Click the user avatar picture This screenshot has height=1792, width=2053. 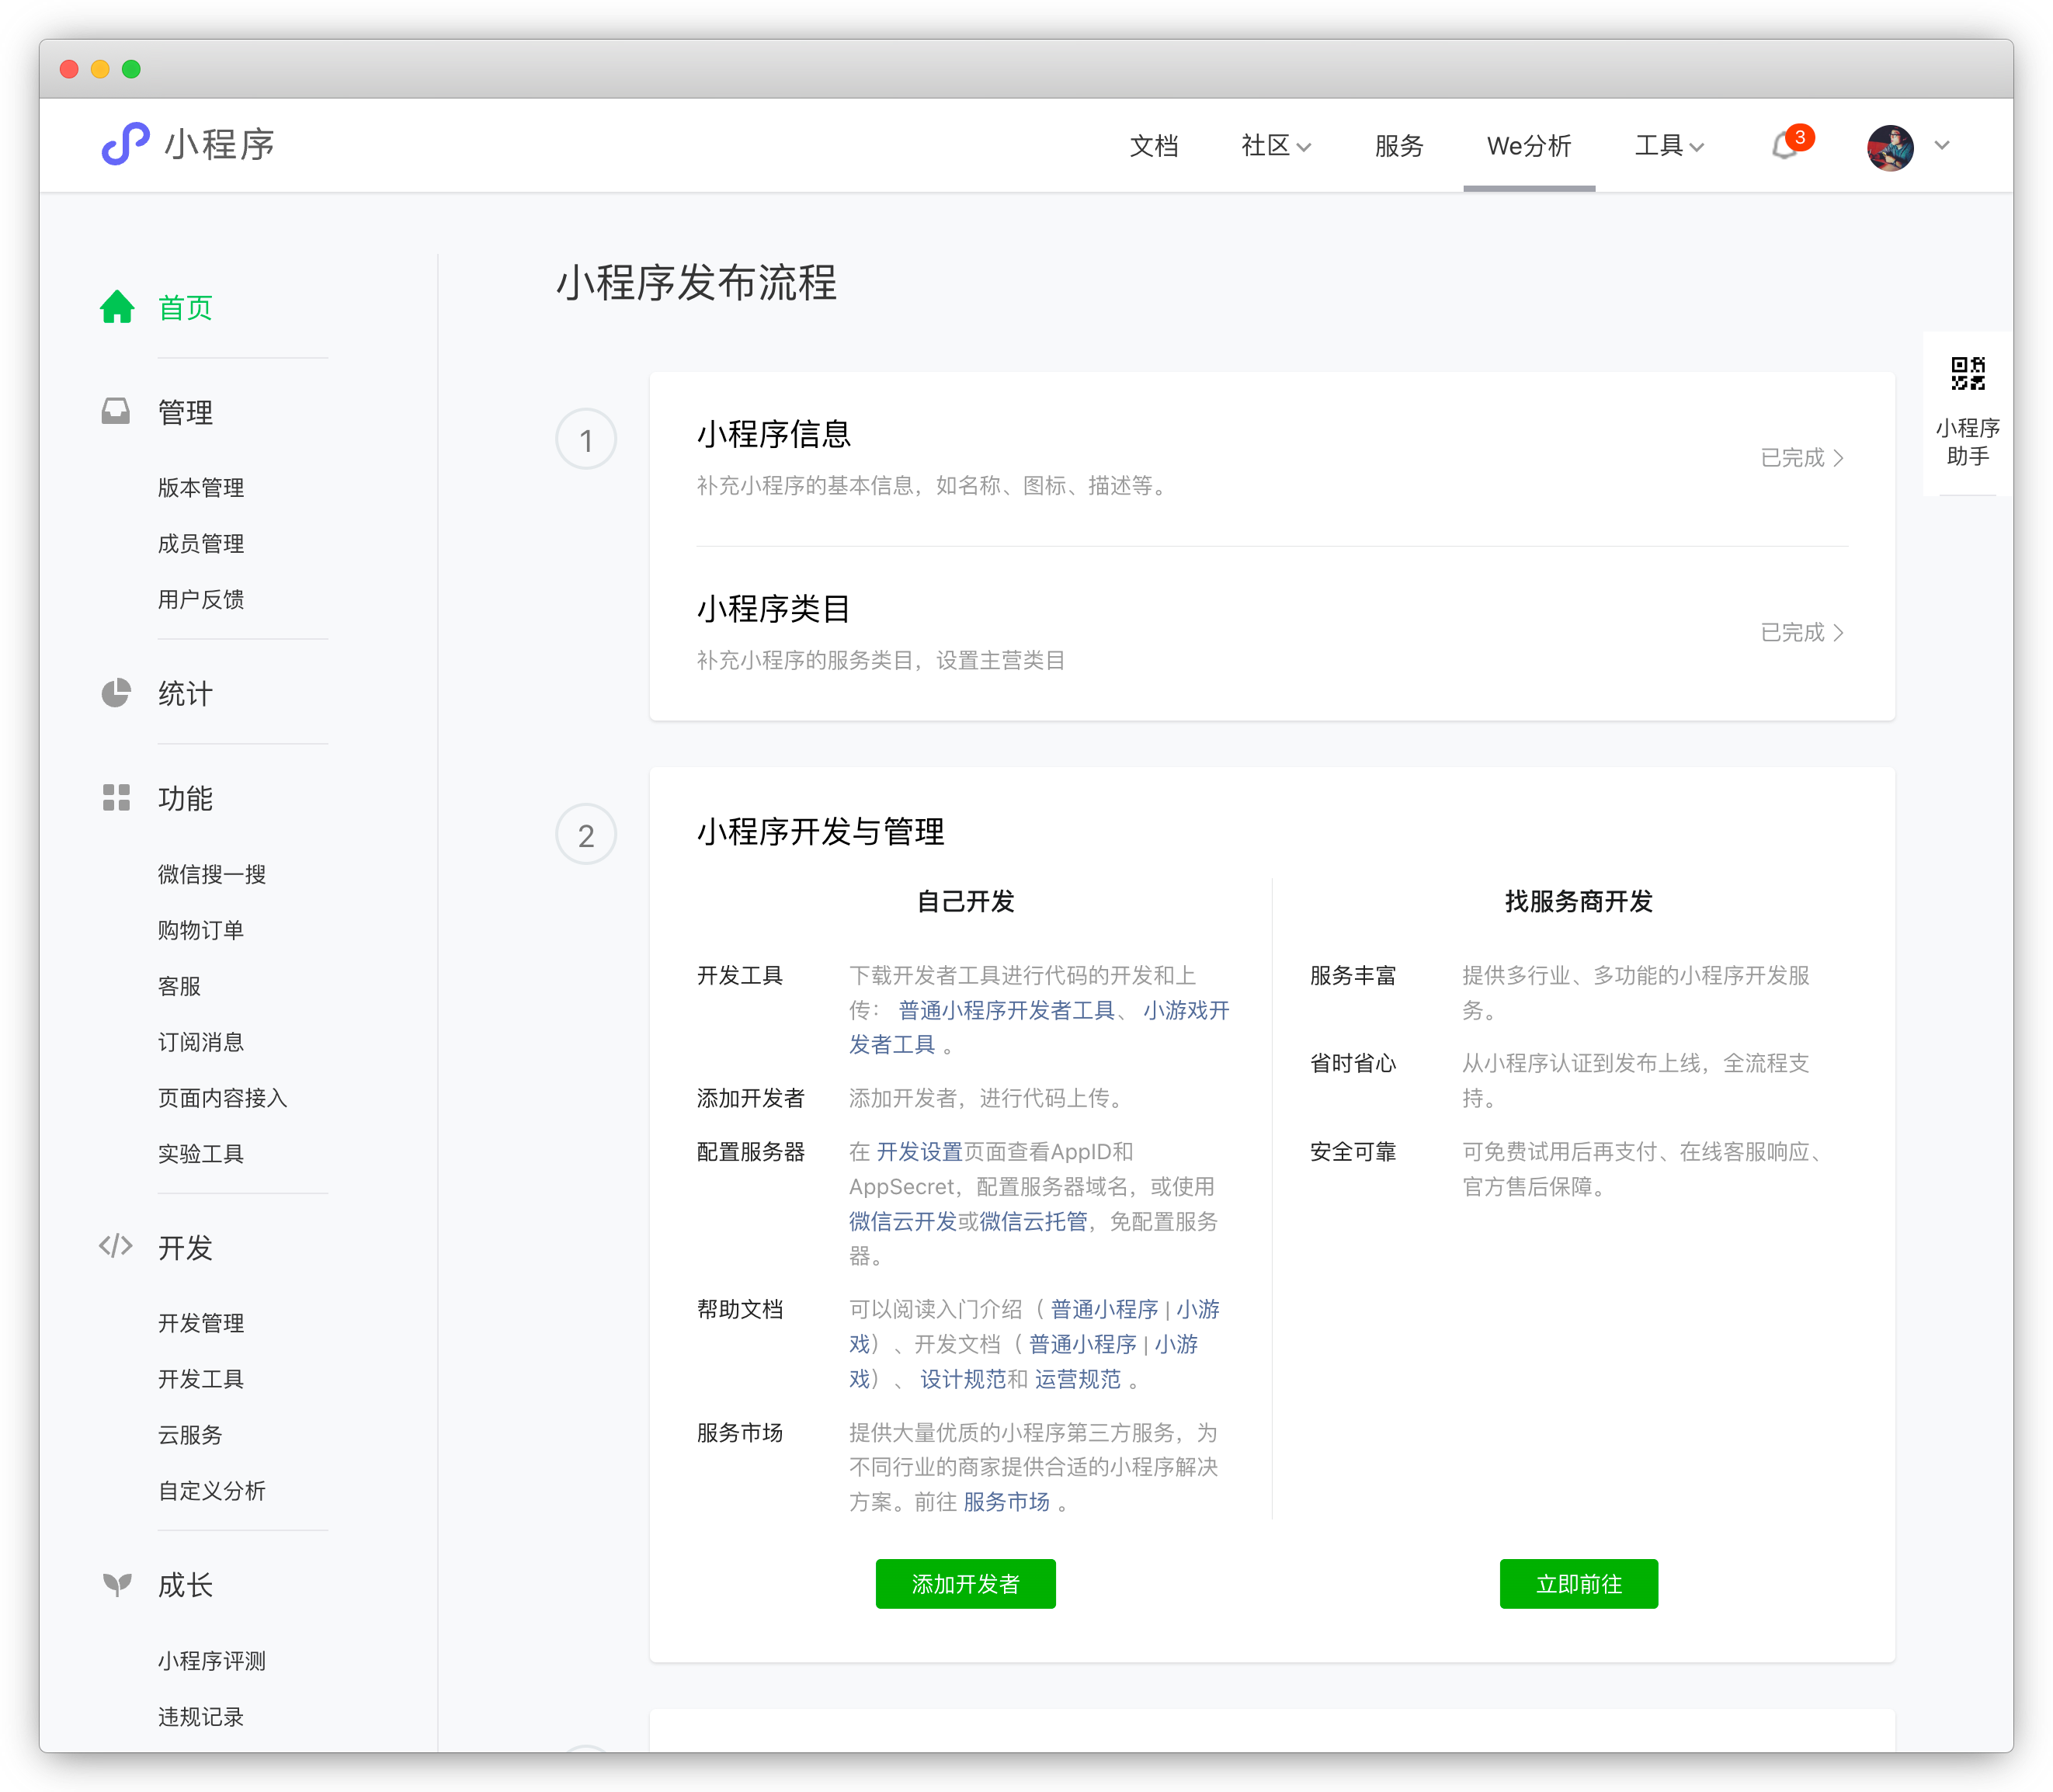(x=1890, y=147)
